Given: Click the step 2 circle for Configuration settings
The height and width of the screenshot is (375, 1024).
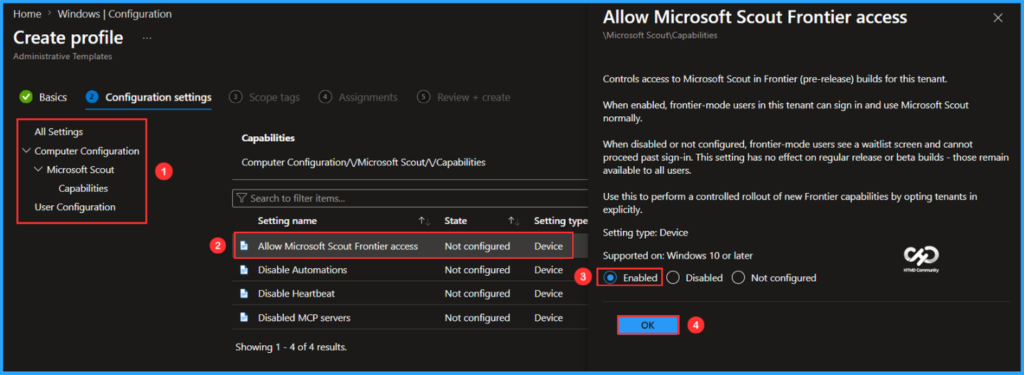Looking at the screenshot, I should (92, 97).
